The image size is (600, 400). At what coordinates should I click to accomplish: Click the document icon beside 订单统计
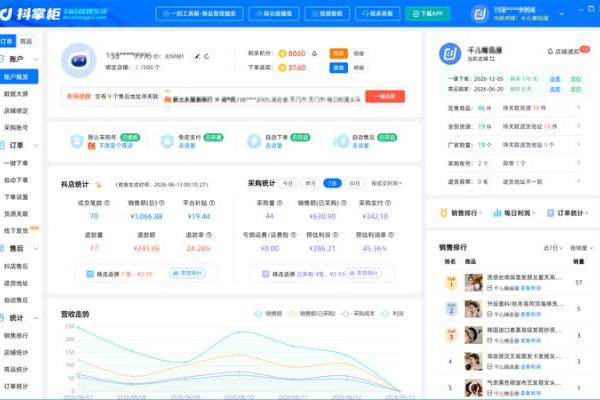[x=551, y=213]
